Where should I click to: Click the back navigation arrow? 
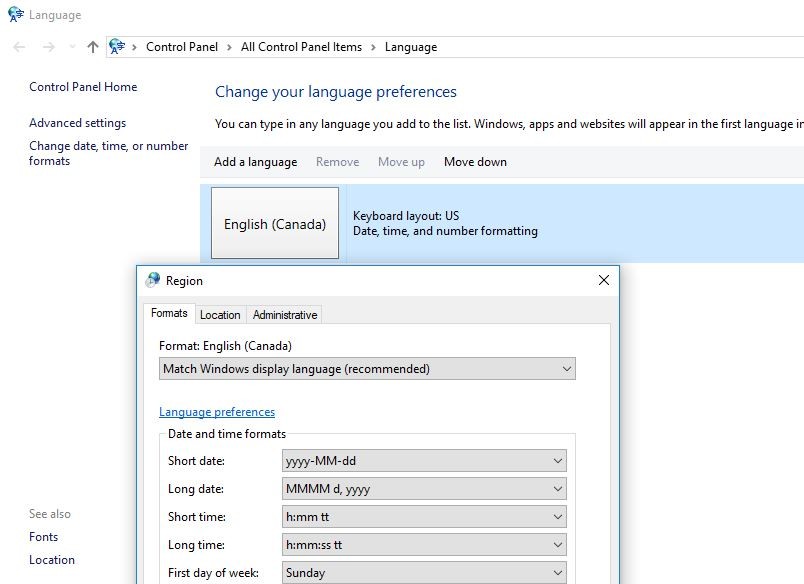[19, 47]
